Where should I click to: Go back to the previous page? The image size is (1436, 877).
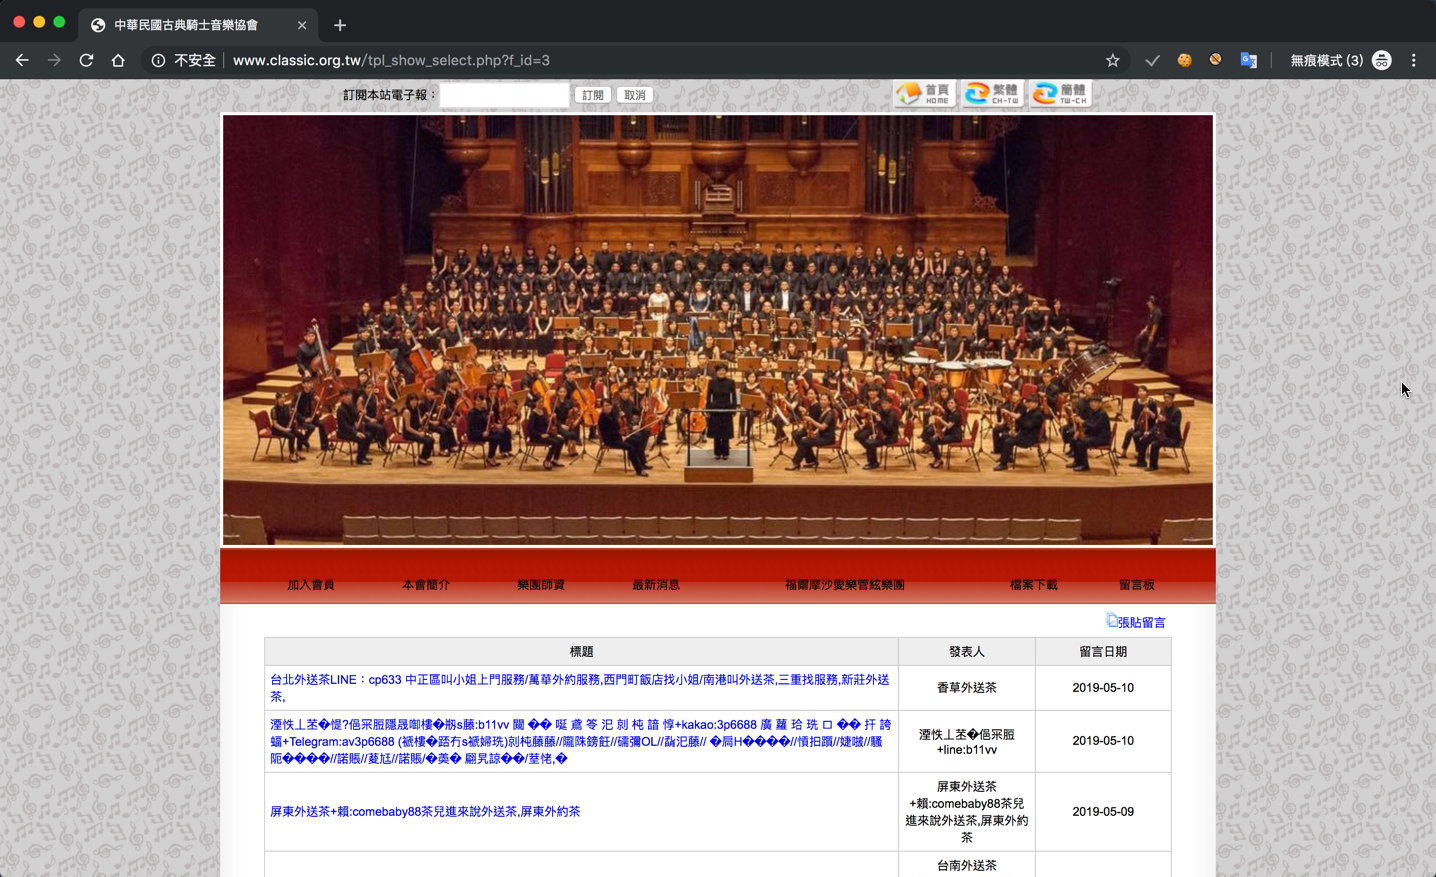22,60
